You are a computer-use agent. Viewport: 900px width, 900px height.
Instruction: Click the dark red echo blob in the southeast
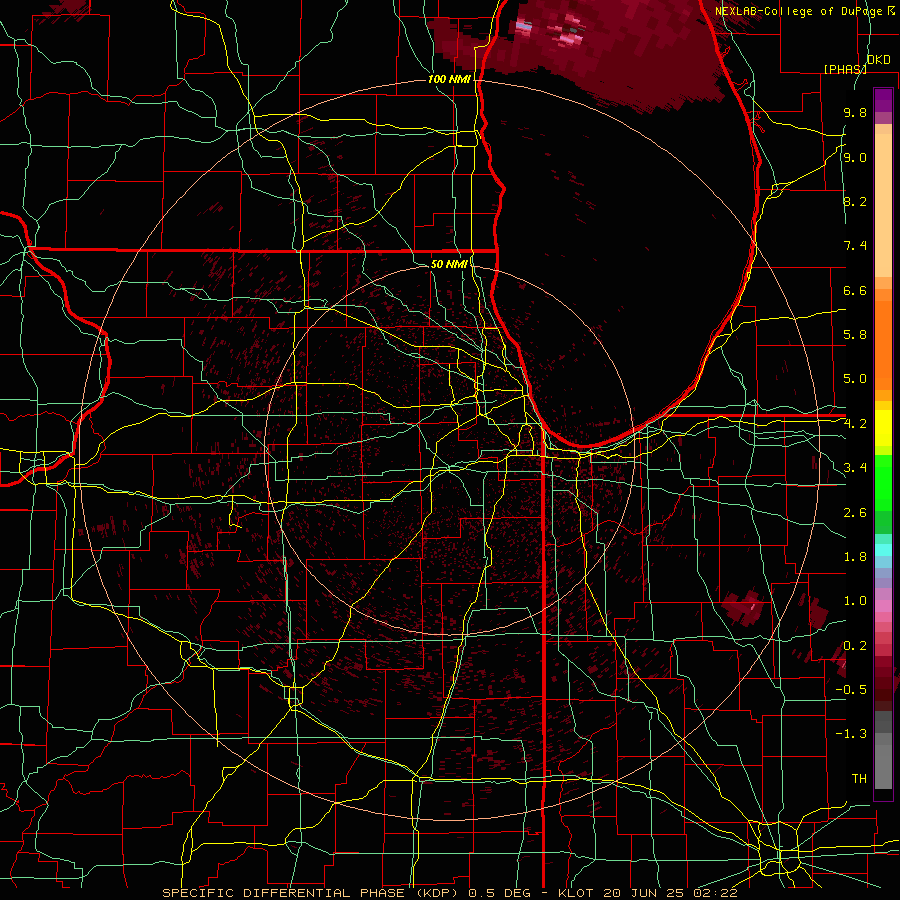(x=743, y=607)
